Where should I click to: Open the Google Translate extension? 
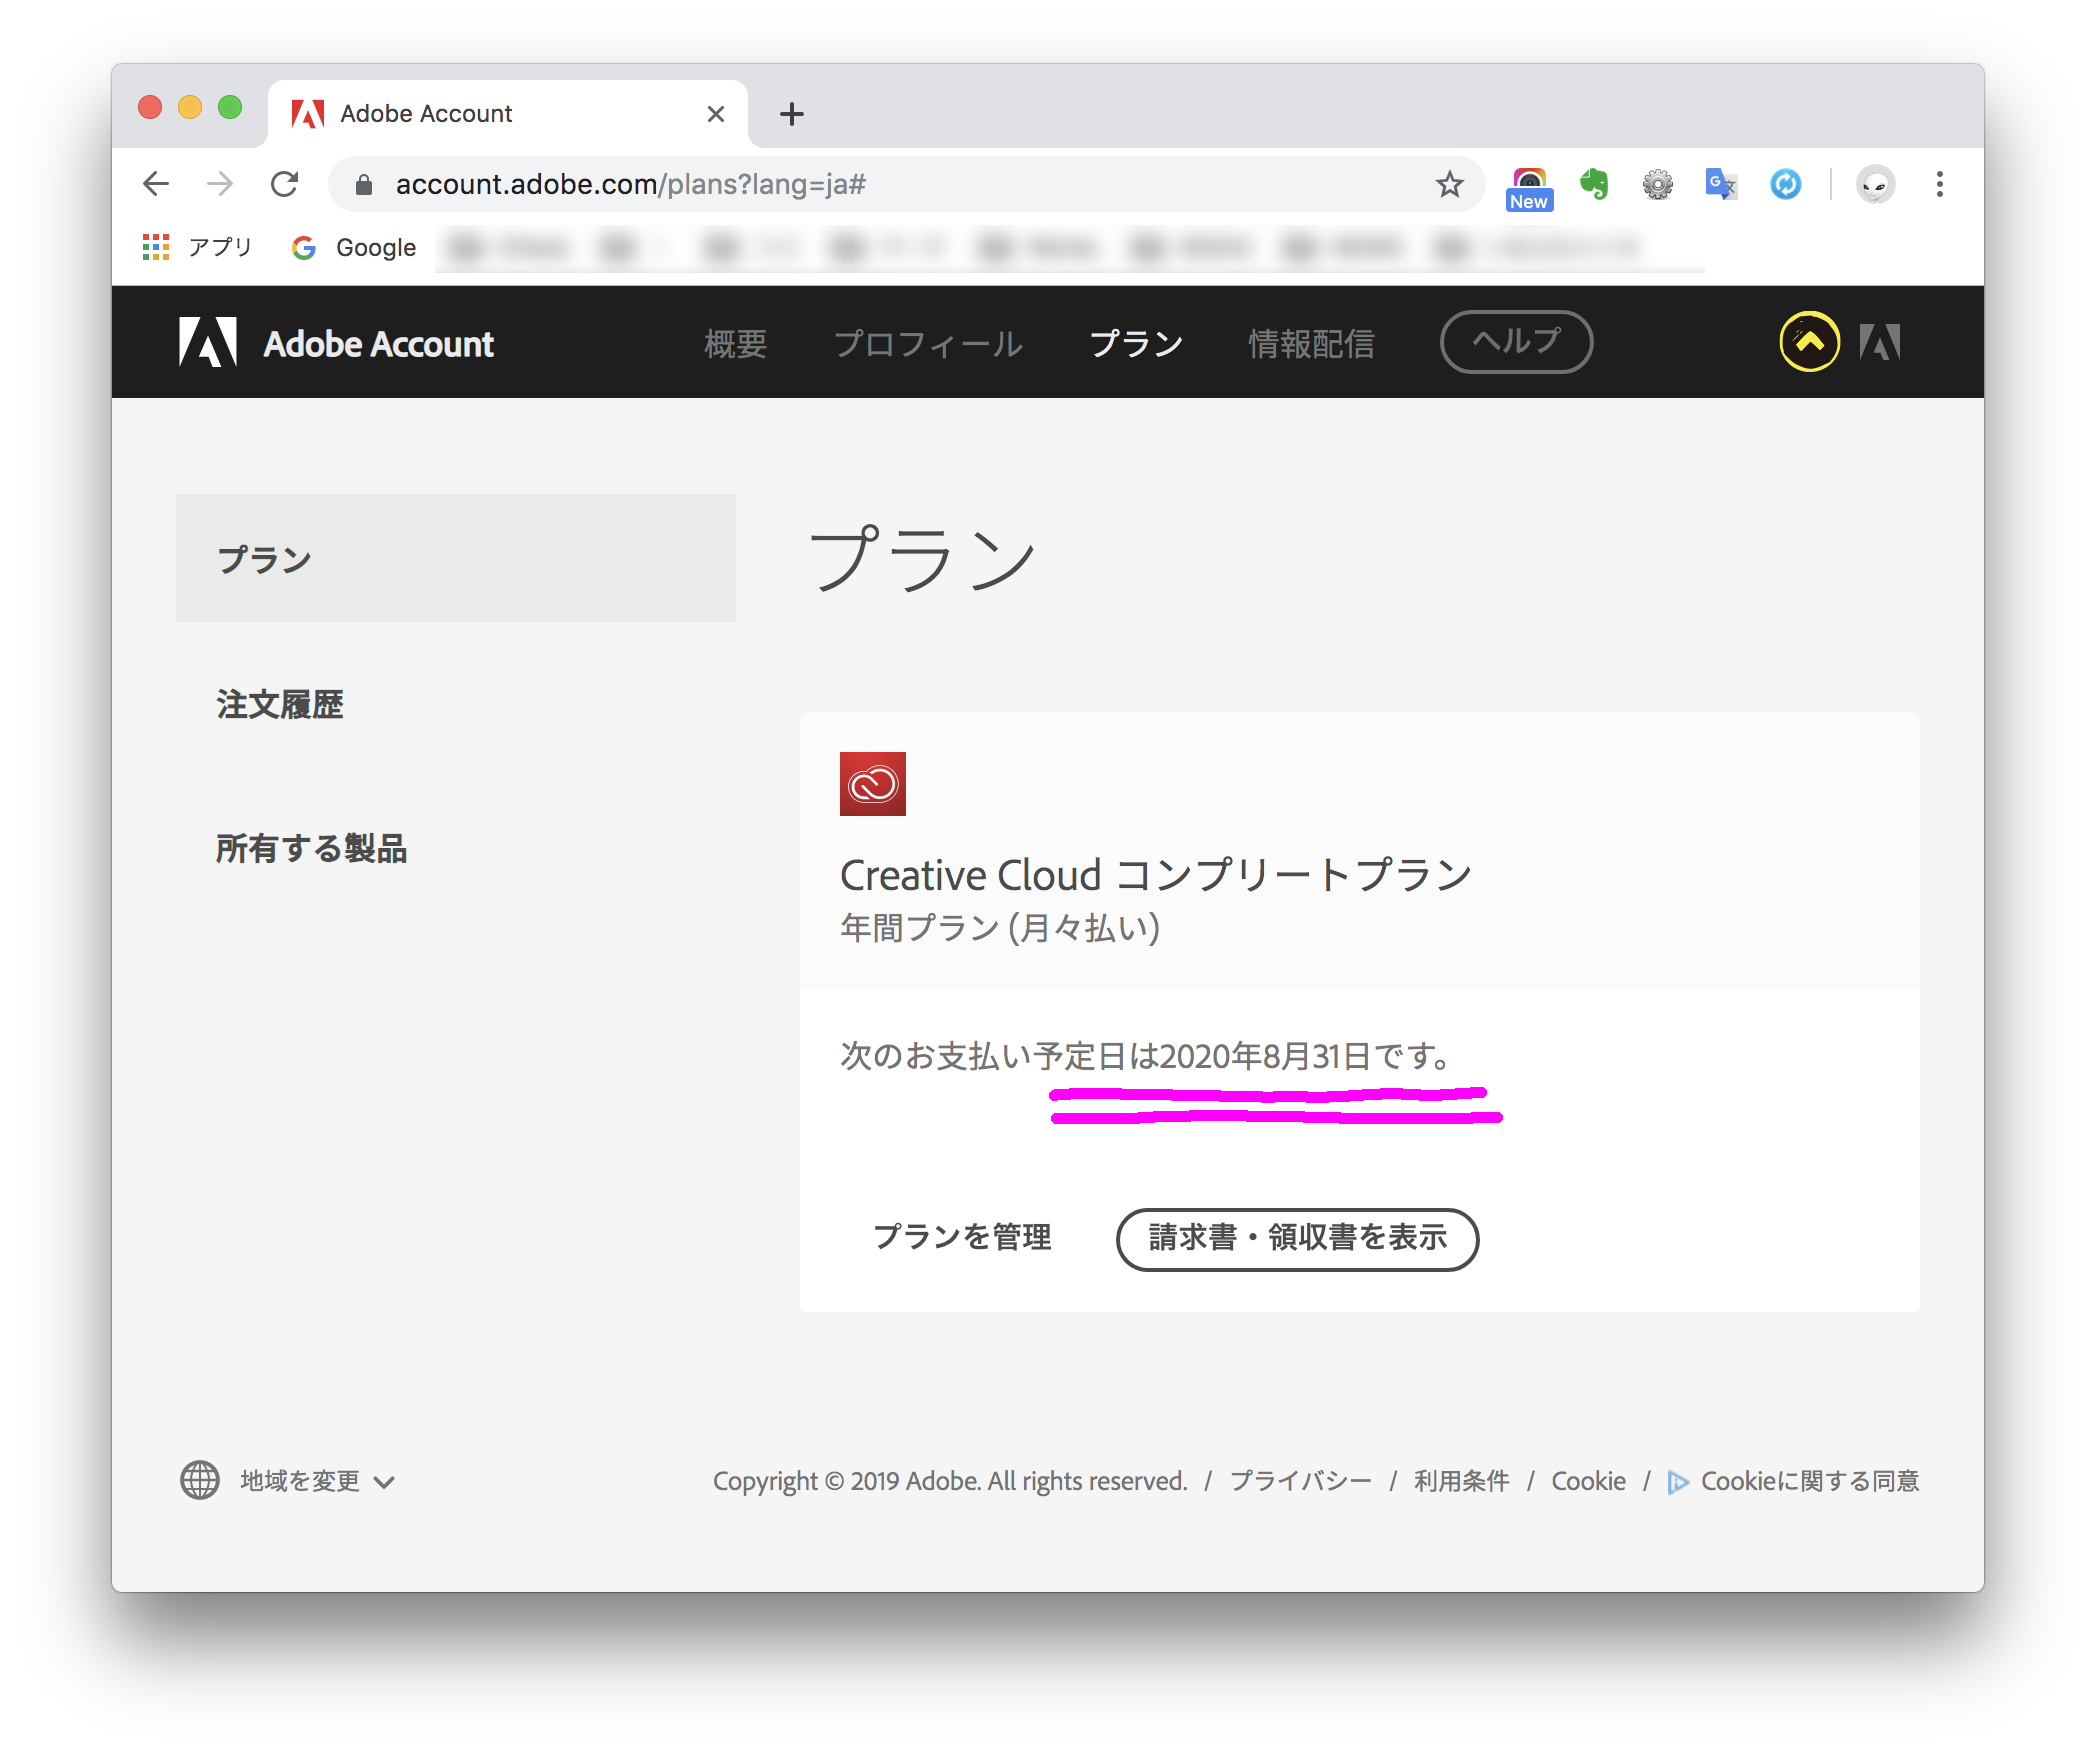[1720, 184]
